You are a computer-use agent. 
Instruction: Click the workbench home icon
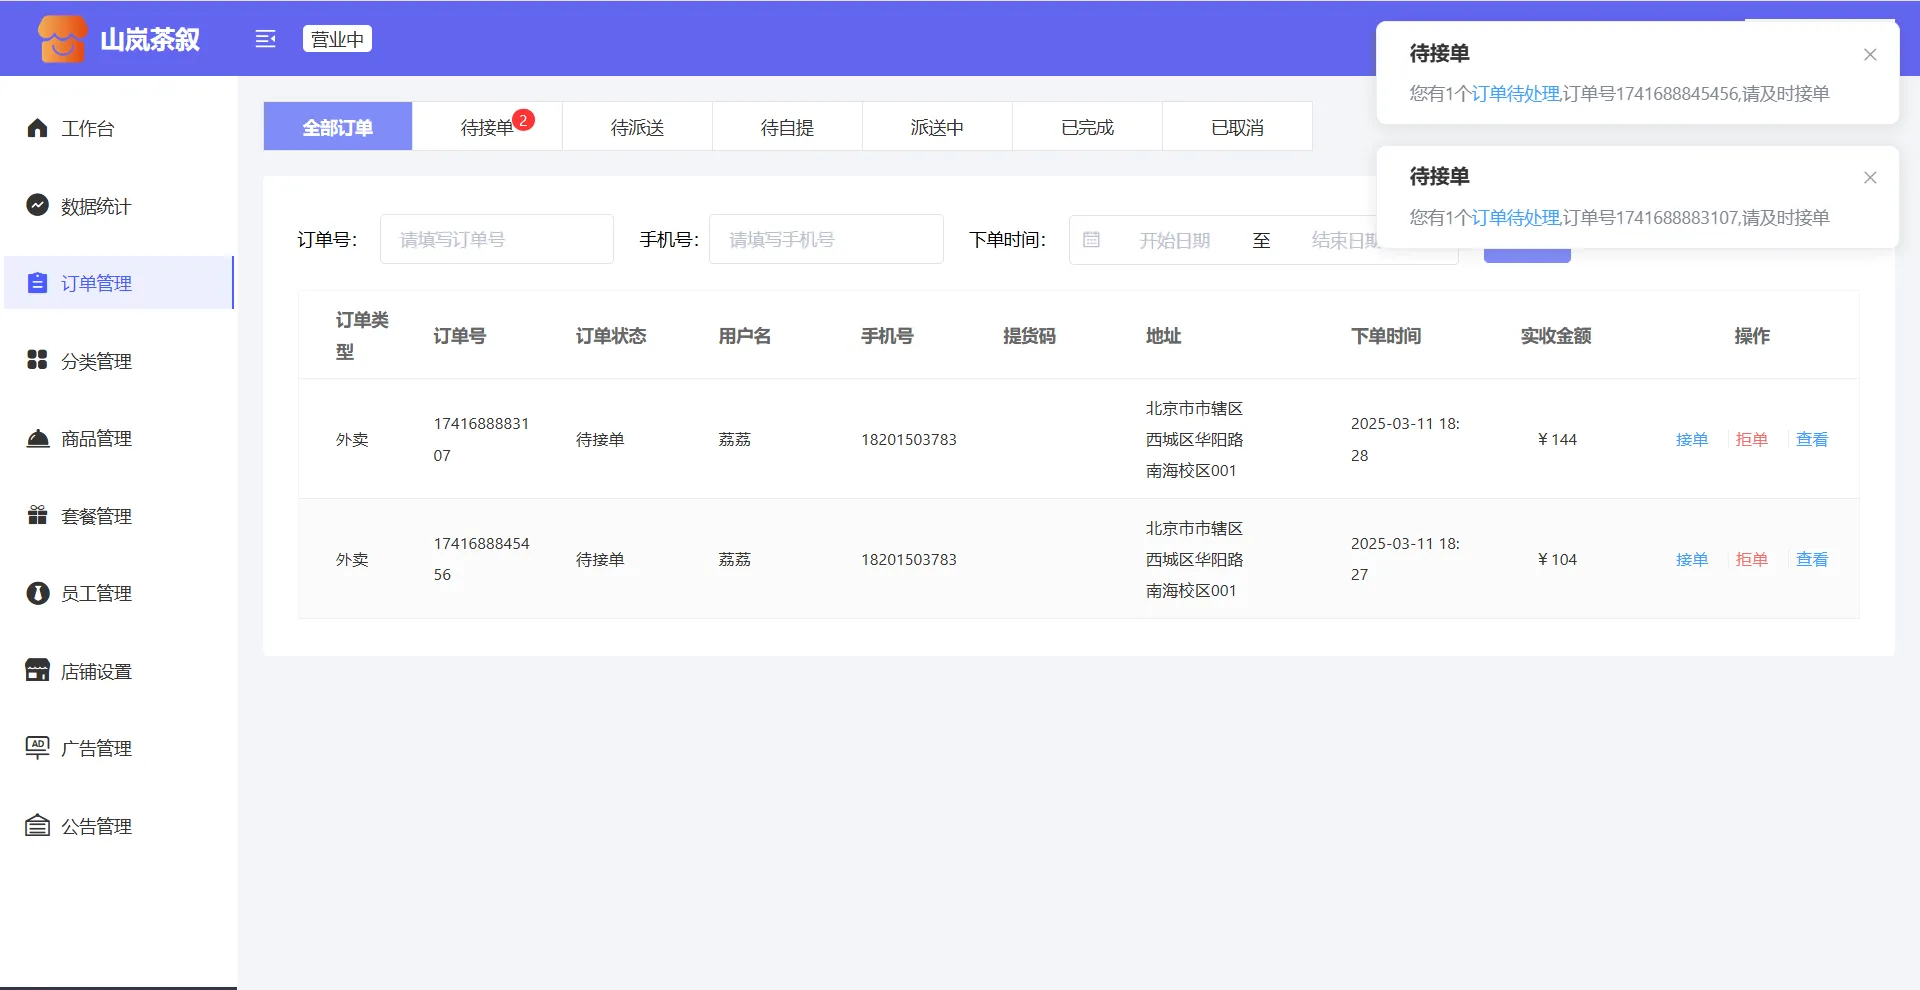[37, 128]
